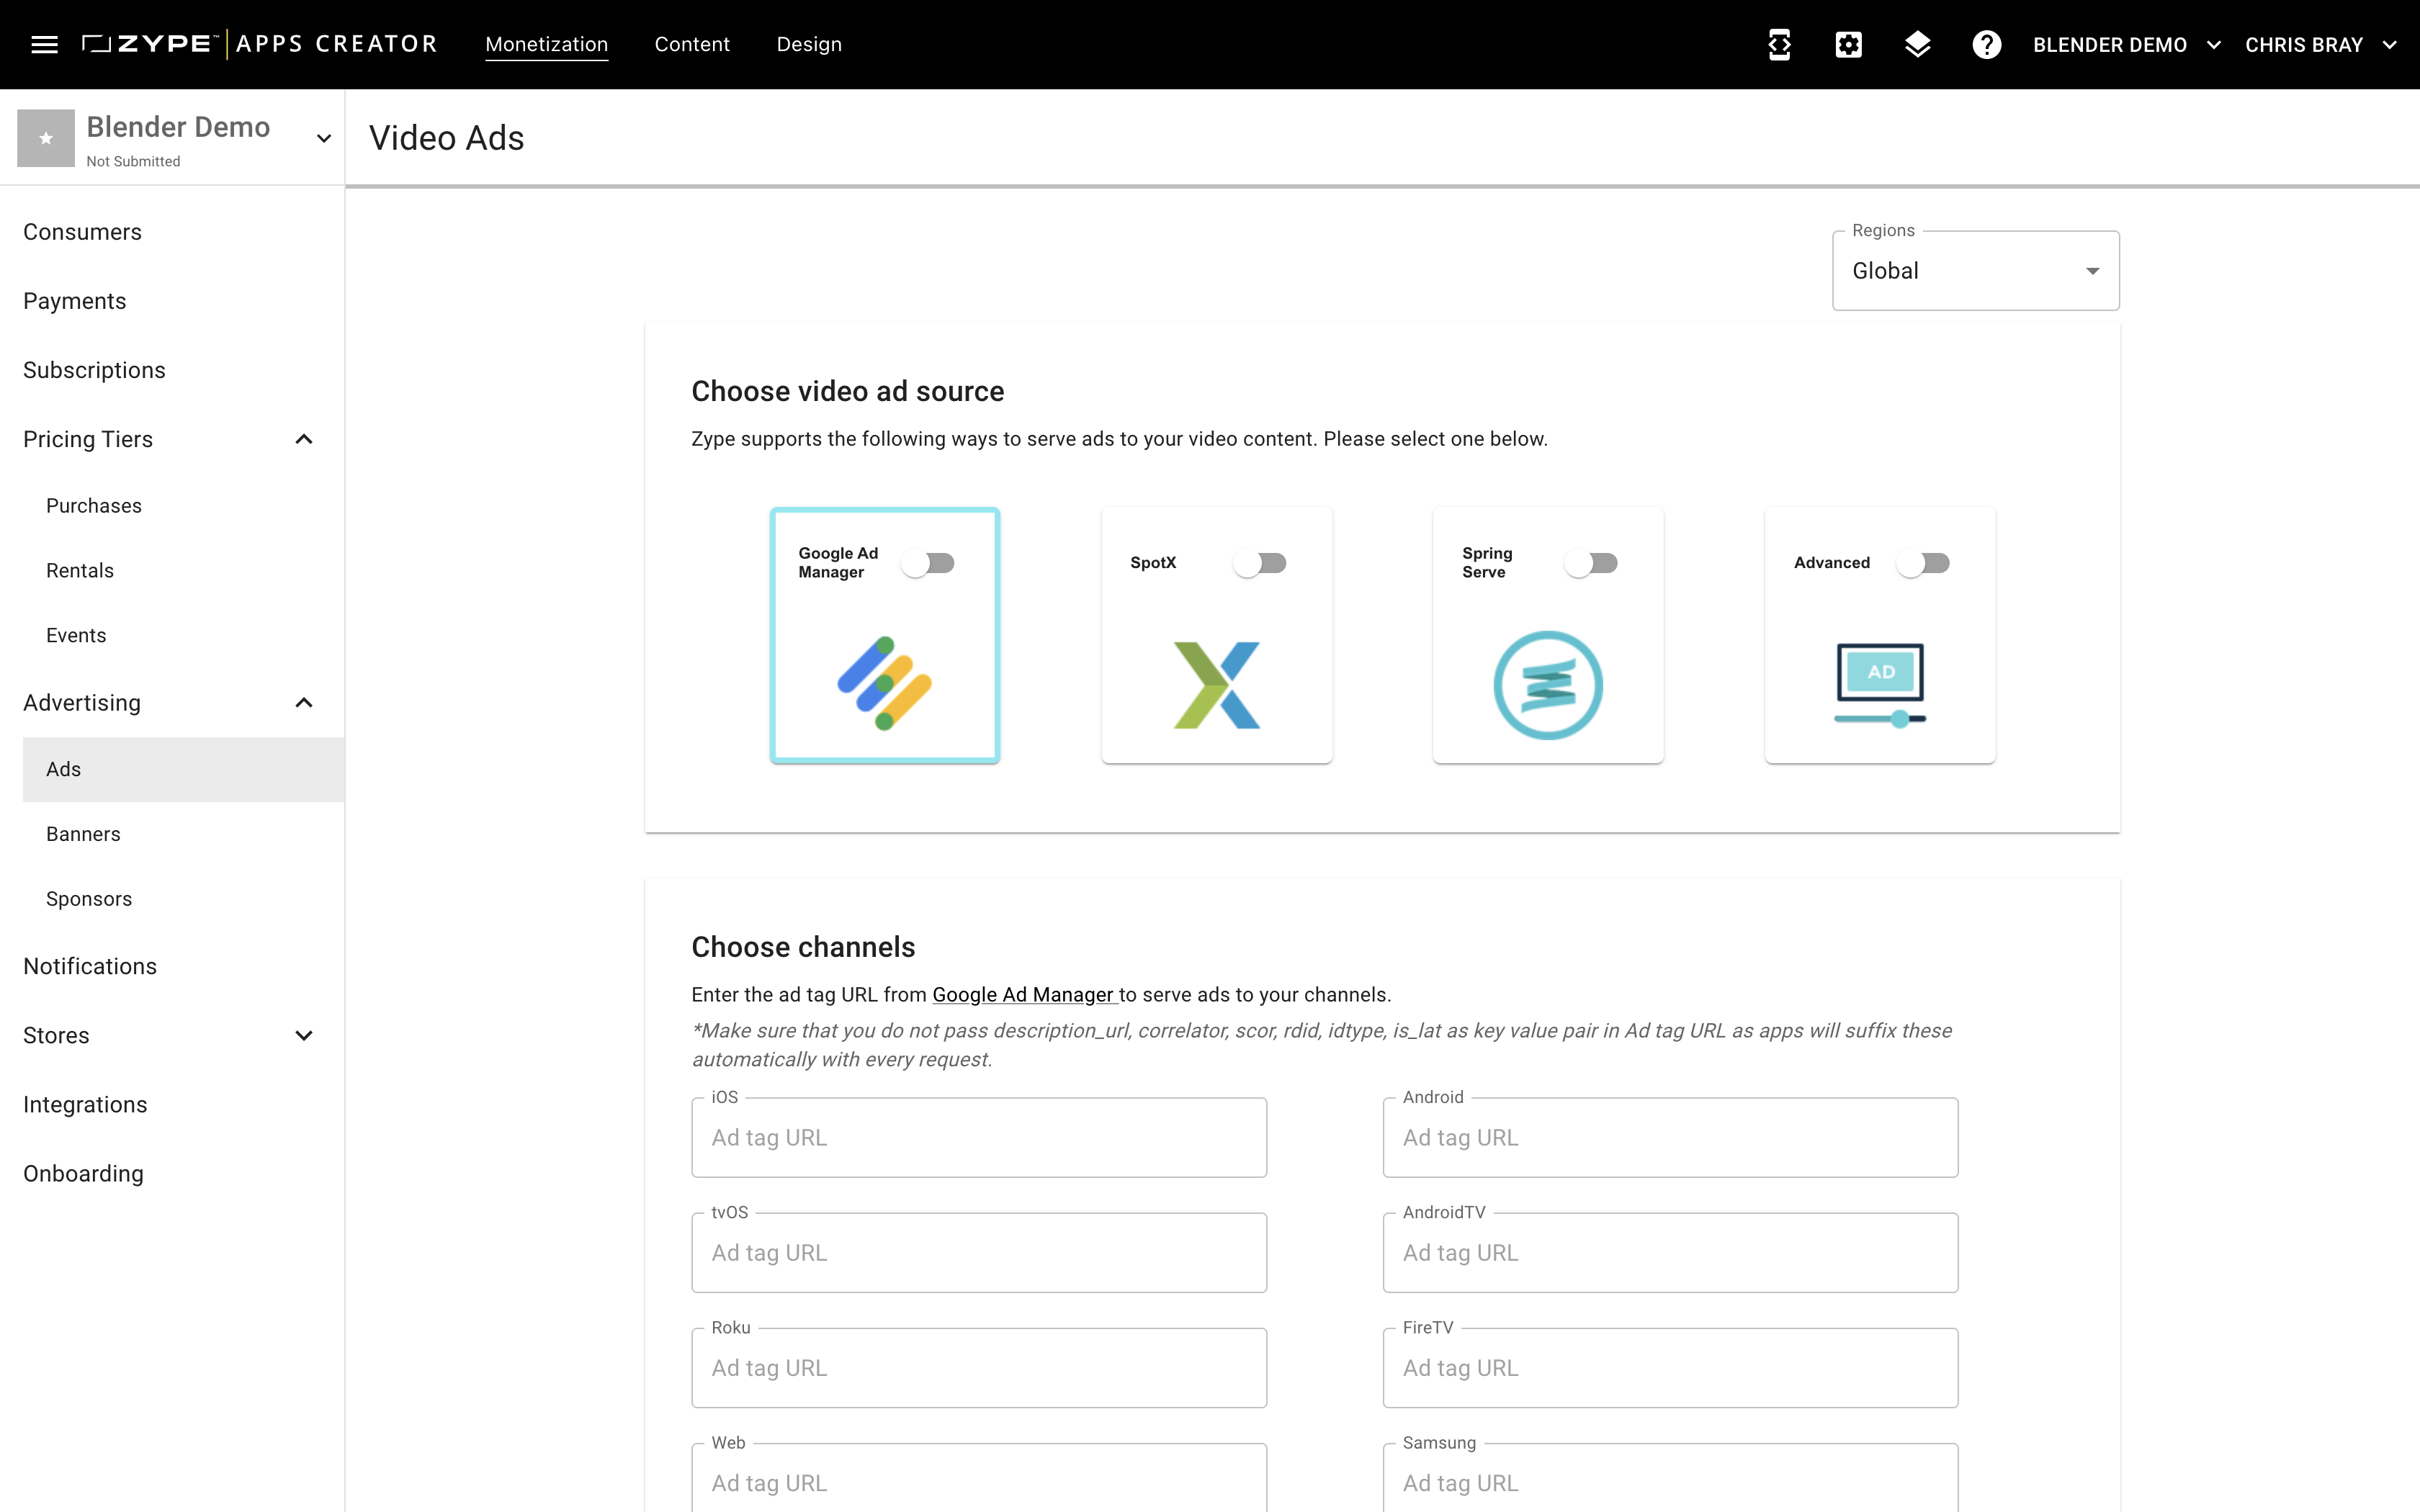Click the Roku Ad tag URL field
This screenshot has height=1512, width=2420.
coord(978,1368)
